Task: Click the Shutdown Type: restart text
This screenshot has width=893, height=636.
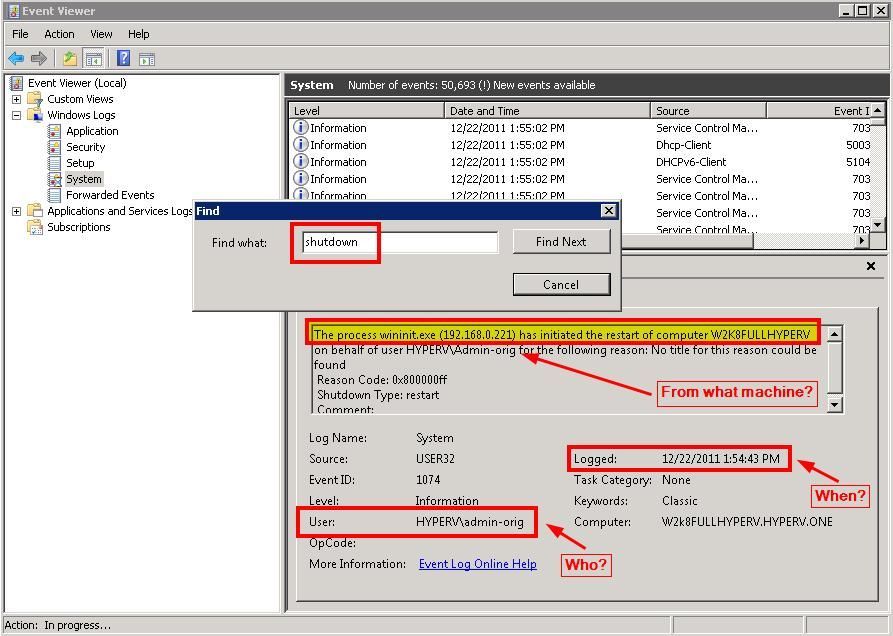Action: (x=378, y=395)
